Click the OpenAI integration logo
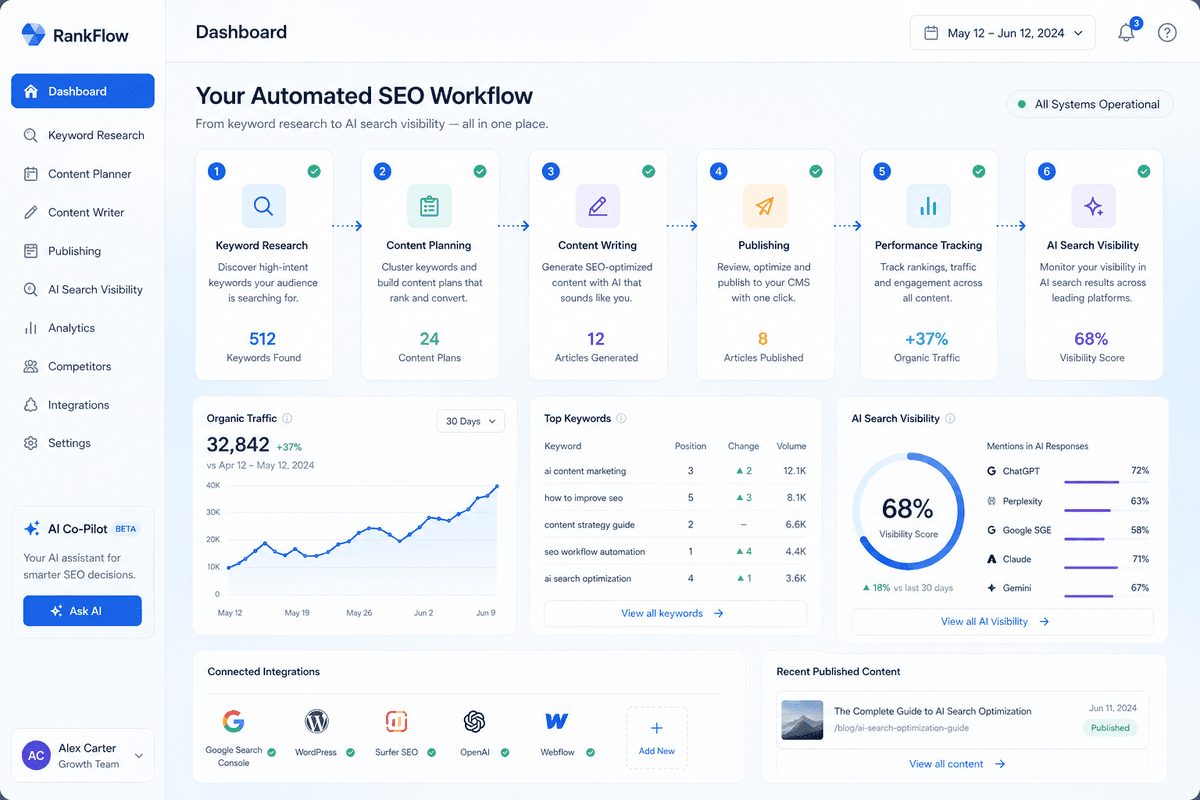Viewport: 1200px width, 800px height. (474, 721)
